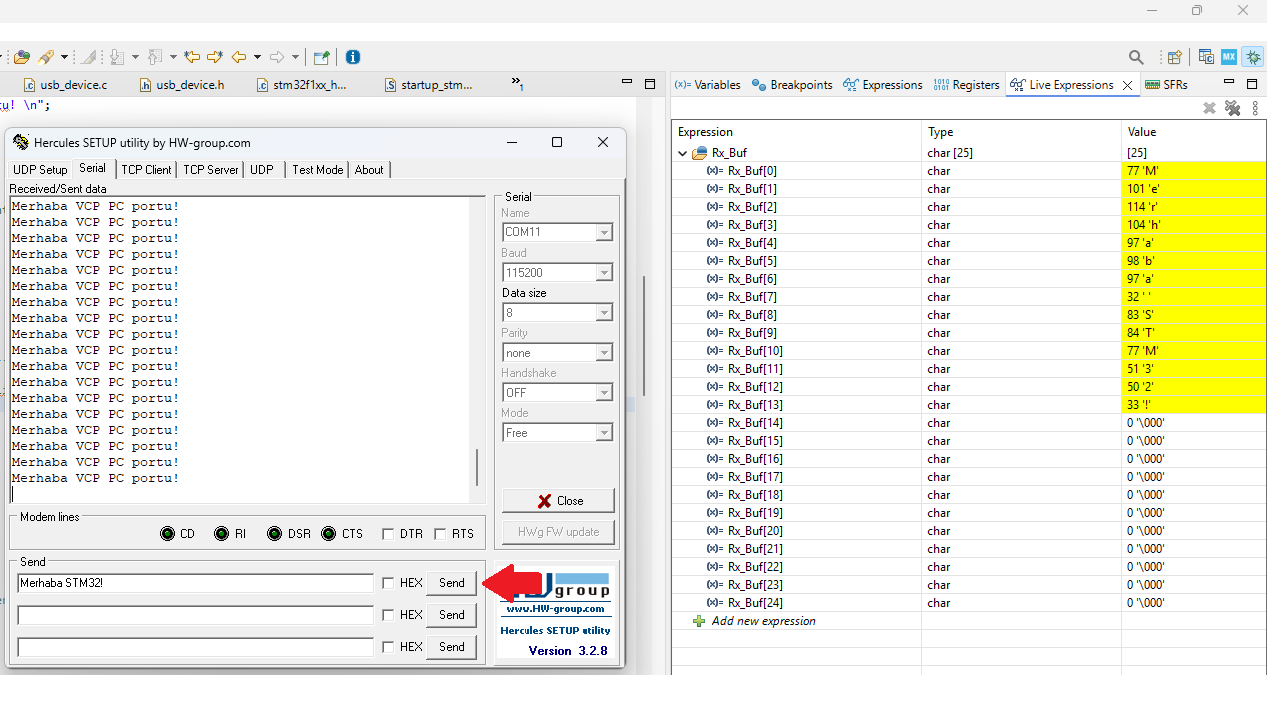Click Remove Selected Expression X icon
This screenshot has height=728, width=1267.
pos(1209,108)
